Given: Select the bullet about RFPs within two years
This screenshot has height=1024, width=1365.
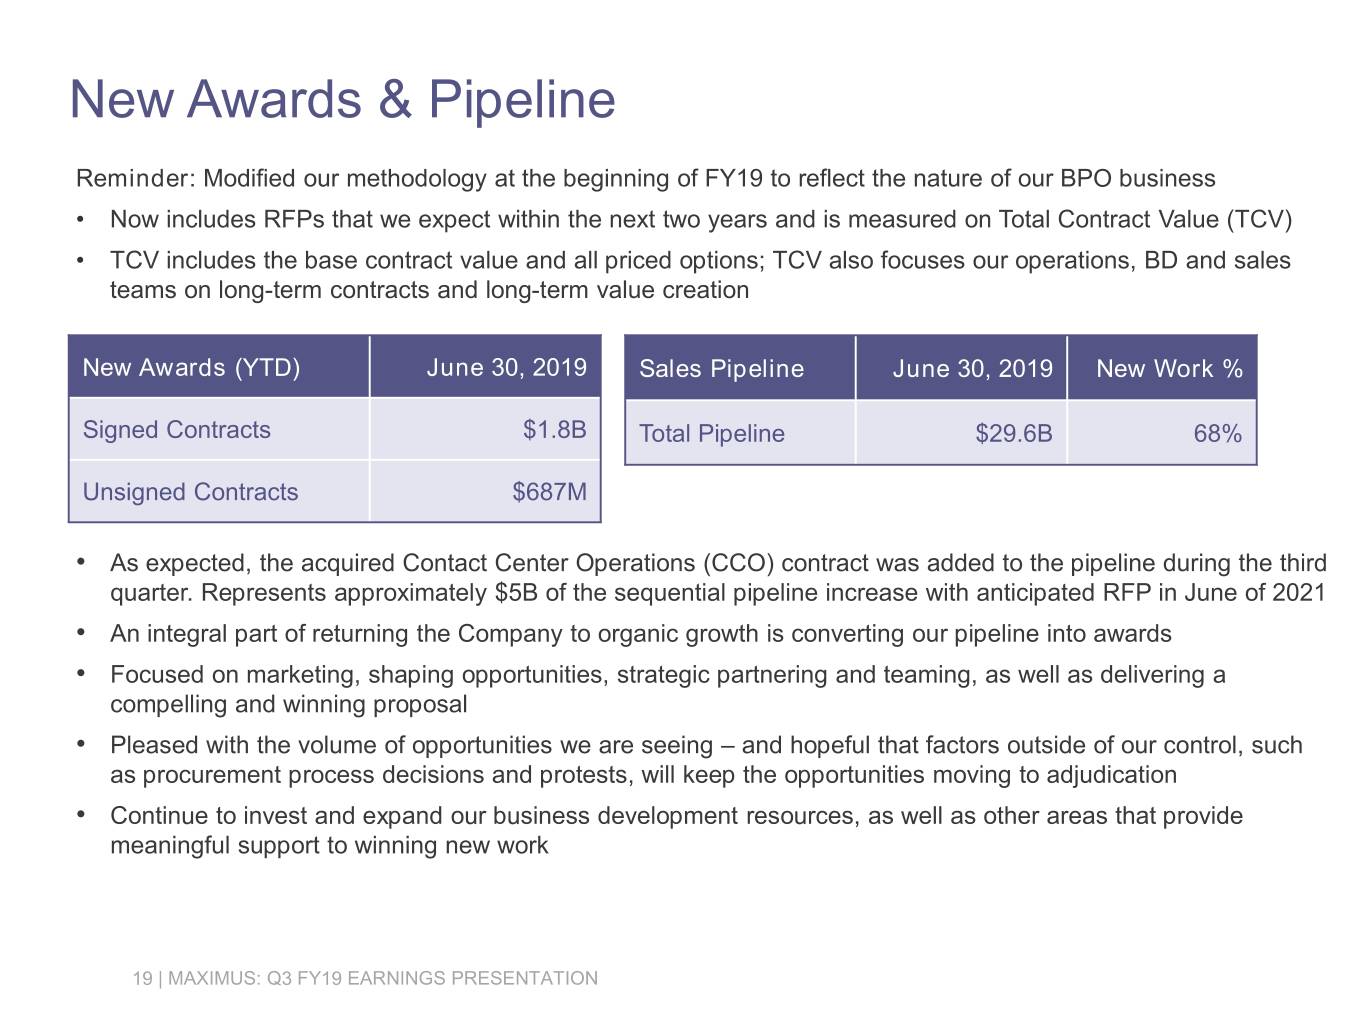Looking at the screenshot, I should (x=700, y=220).
